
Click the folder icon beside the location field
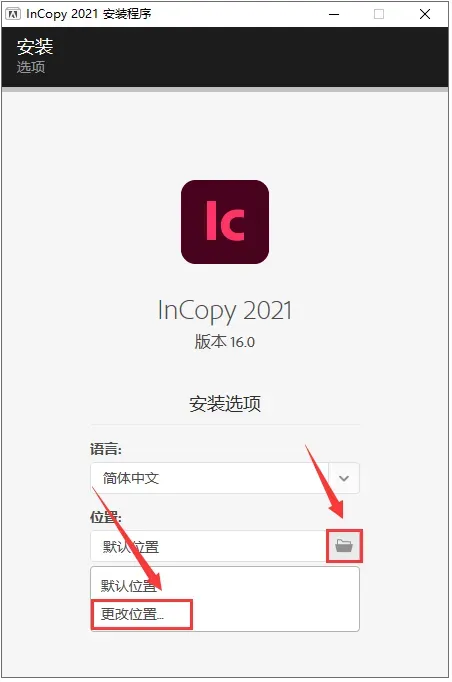(x=344, y=545)
